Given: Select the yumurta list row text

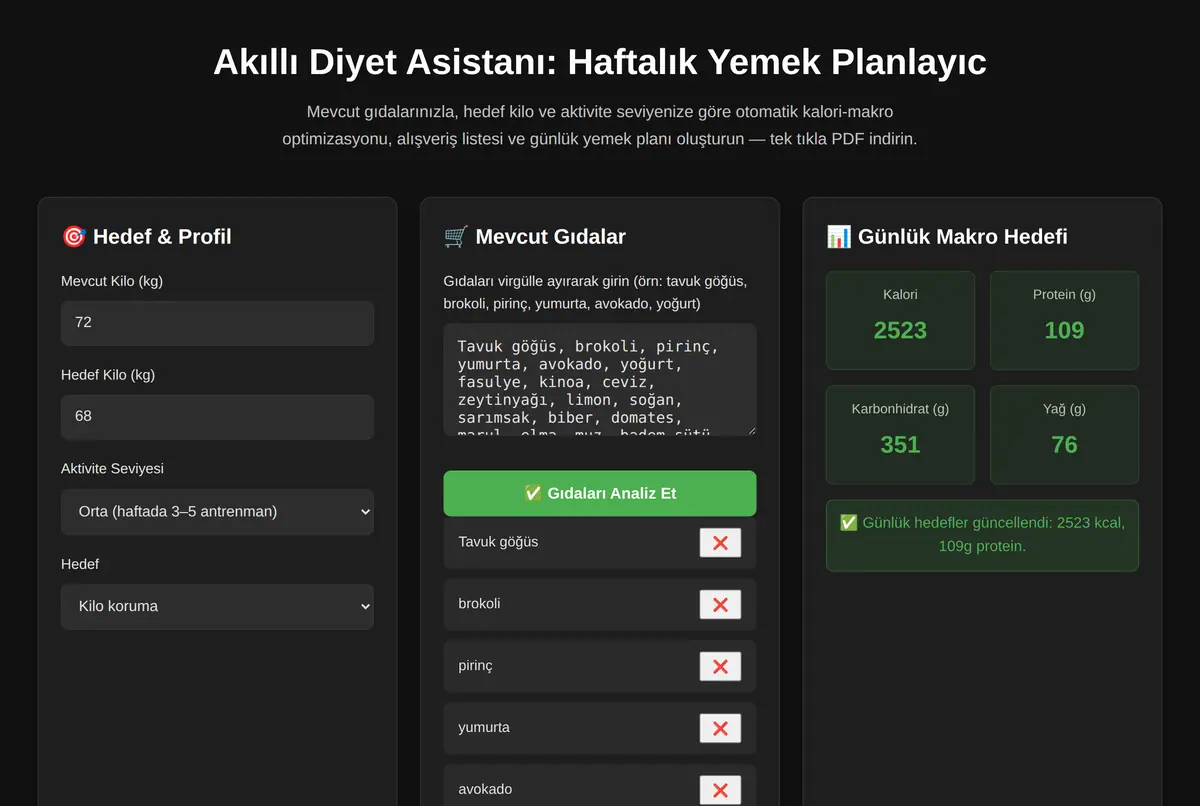Looking at the screenshot, I should point(484,728).
